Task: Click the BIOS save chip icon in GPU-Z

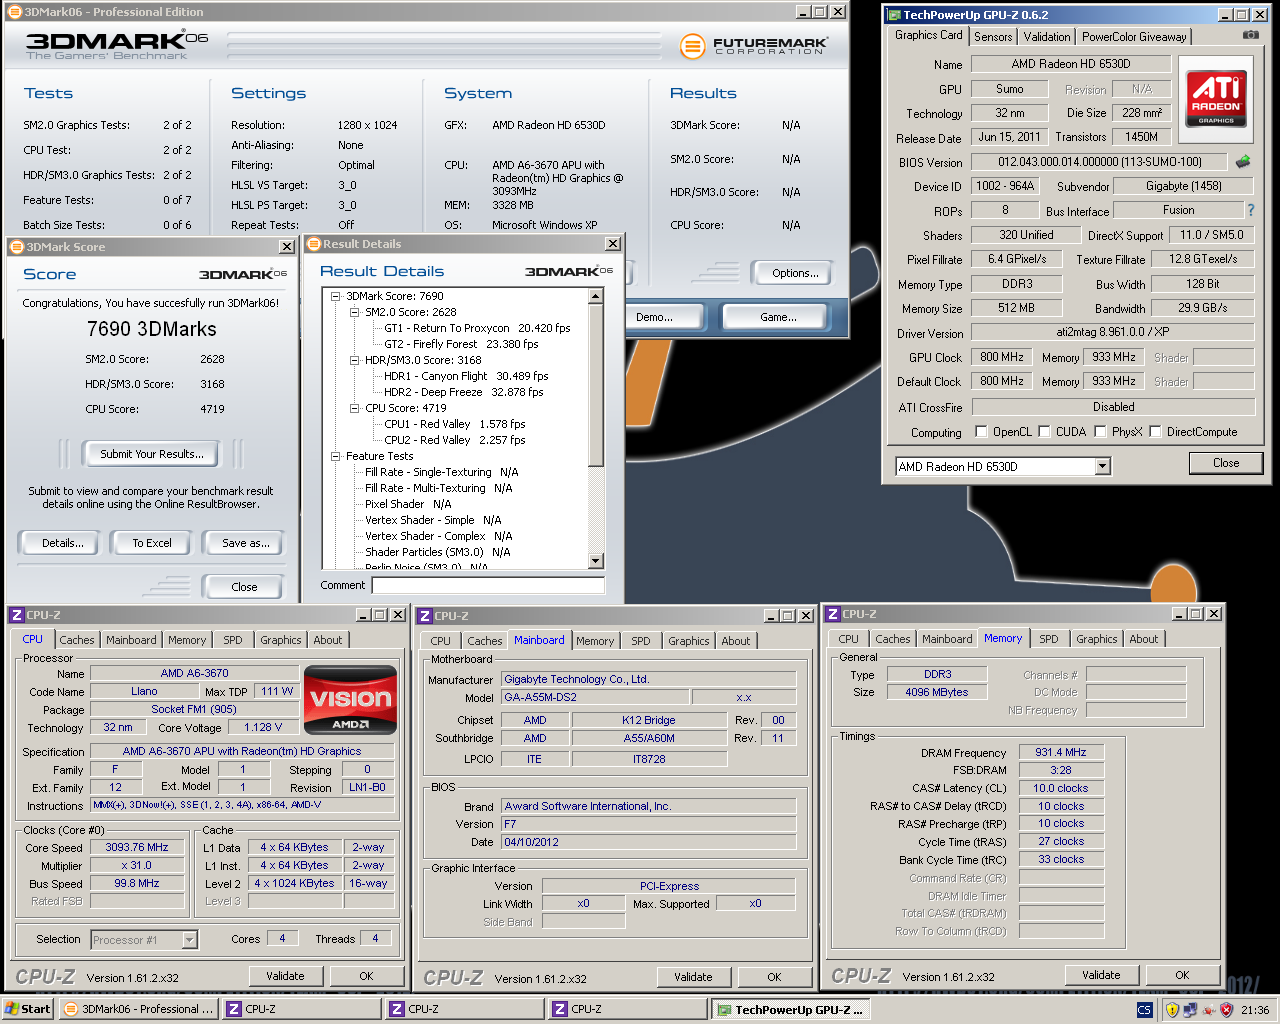Action: tap(1243, 161)
